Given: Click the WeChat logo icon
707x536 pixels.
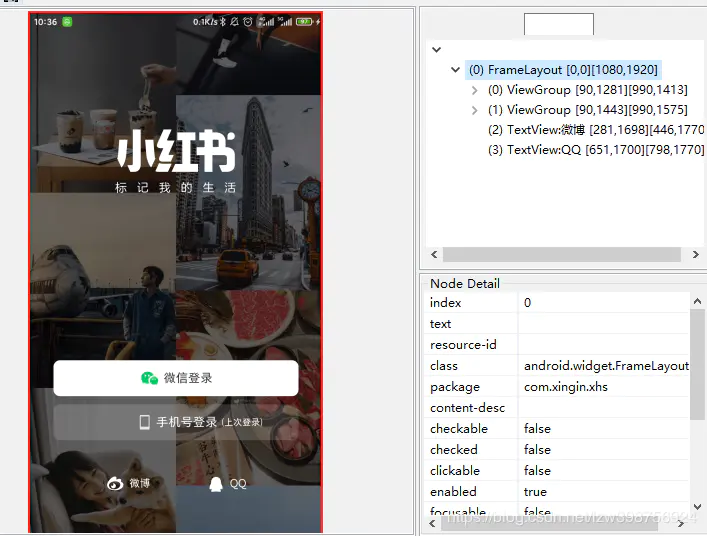Looking at the screenshot, I should (149, 378).
